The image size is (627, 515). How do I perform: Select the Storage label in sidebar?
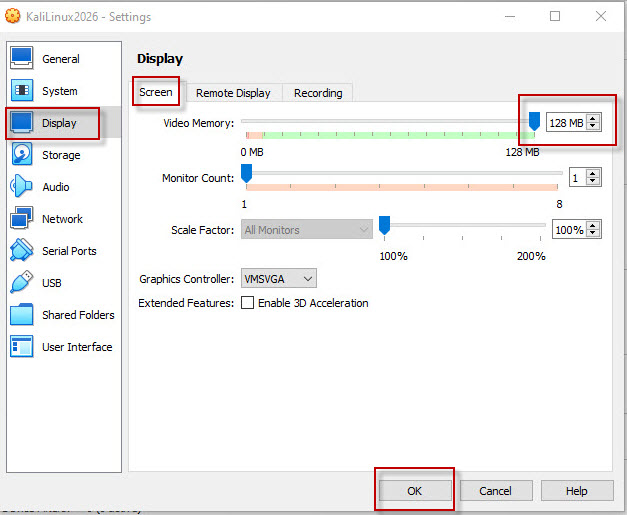pyautogui.click(x=61, y=155)
